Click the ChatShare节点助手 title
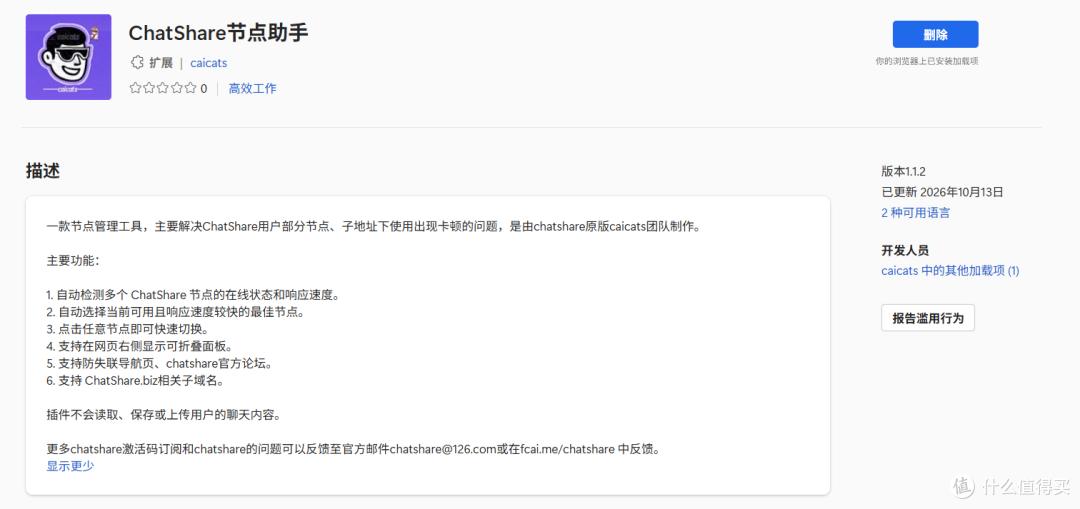The image size is (1080, 509). click(218, 33)
